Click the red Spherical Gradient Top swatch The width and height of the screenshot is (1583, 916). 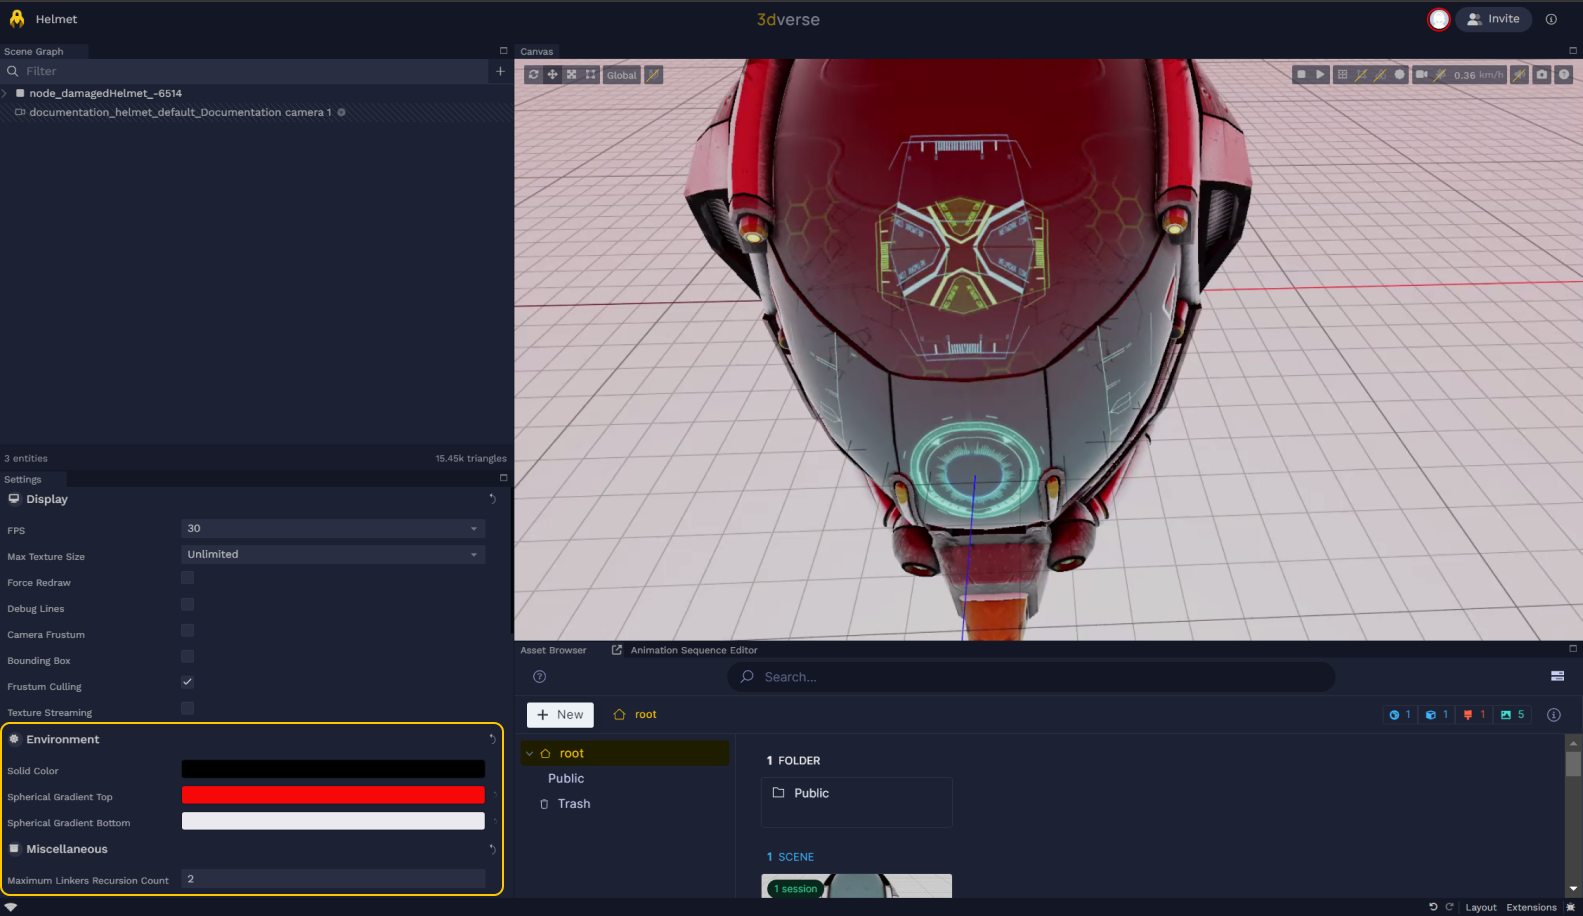coord(332,795)
